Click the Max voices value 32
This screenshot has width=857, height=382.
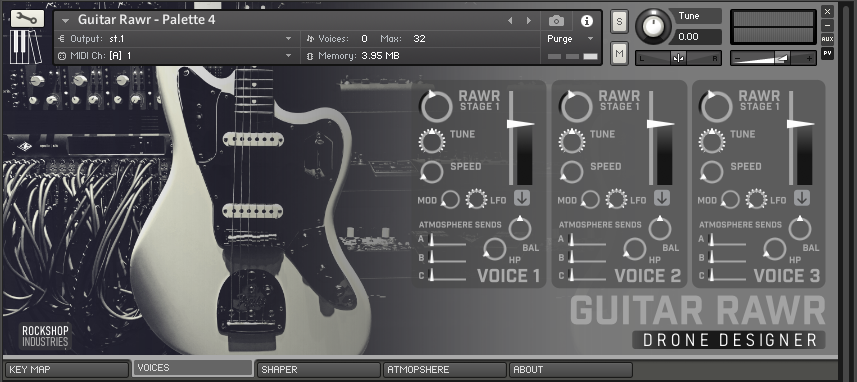click(419, 39)
